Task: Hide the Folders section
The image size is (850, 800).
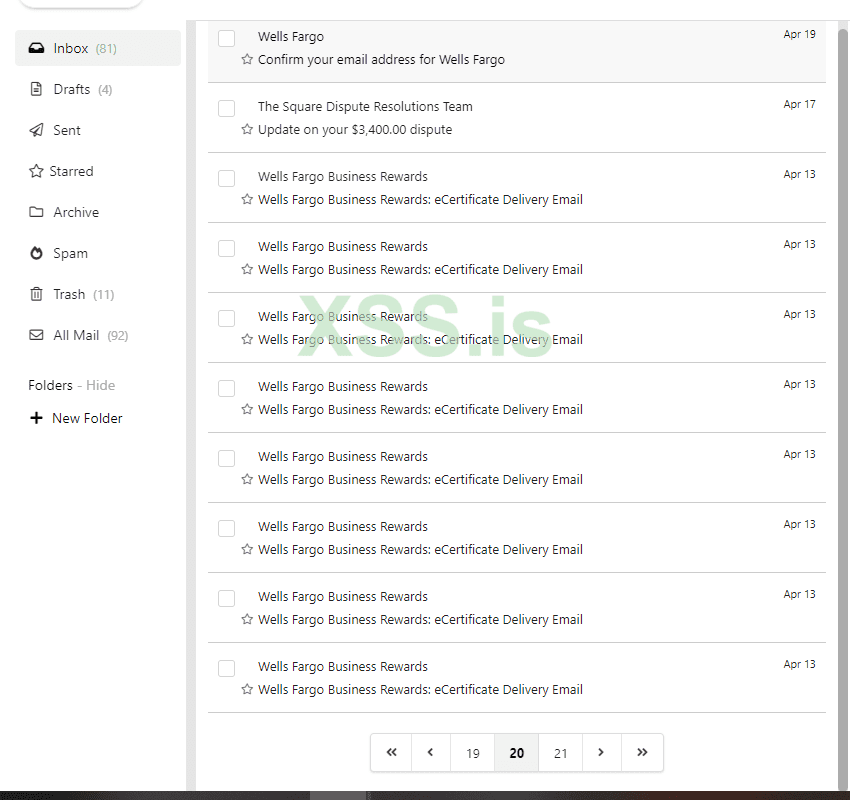Action: tap(100, 385)
